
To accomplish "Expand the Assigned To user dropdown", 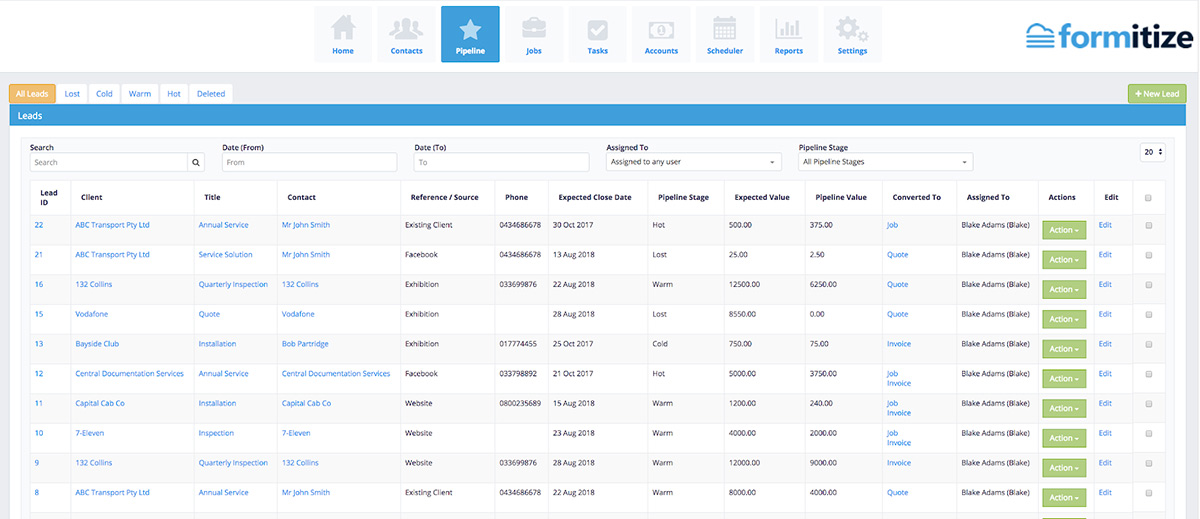I will click(693, 162).
